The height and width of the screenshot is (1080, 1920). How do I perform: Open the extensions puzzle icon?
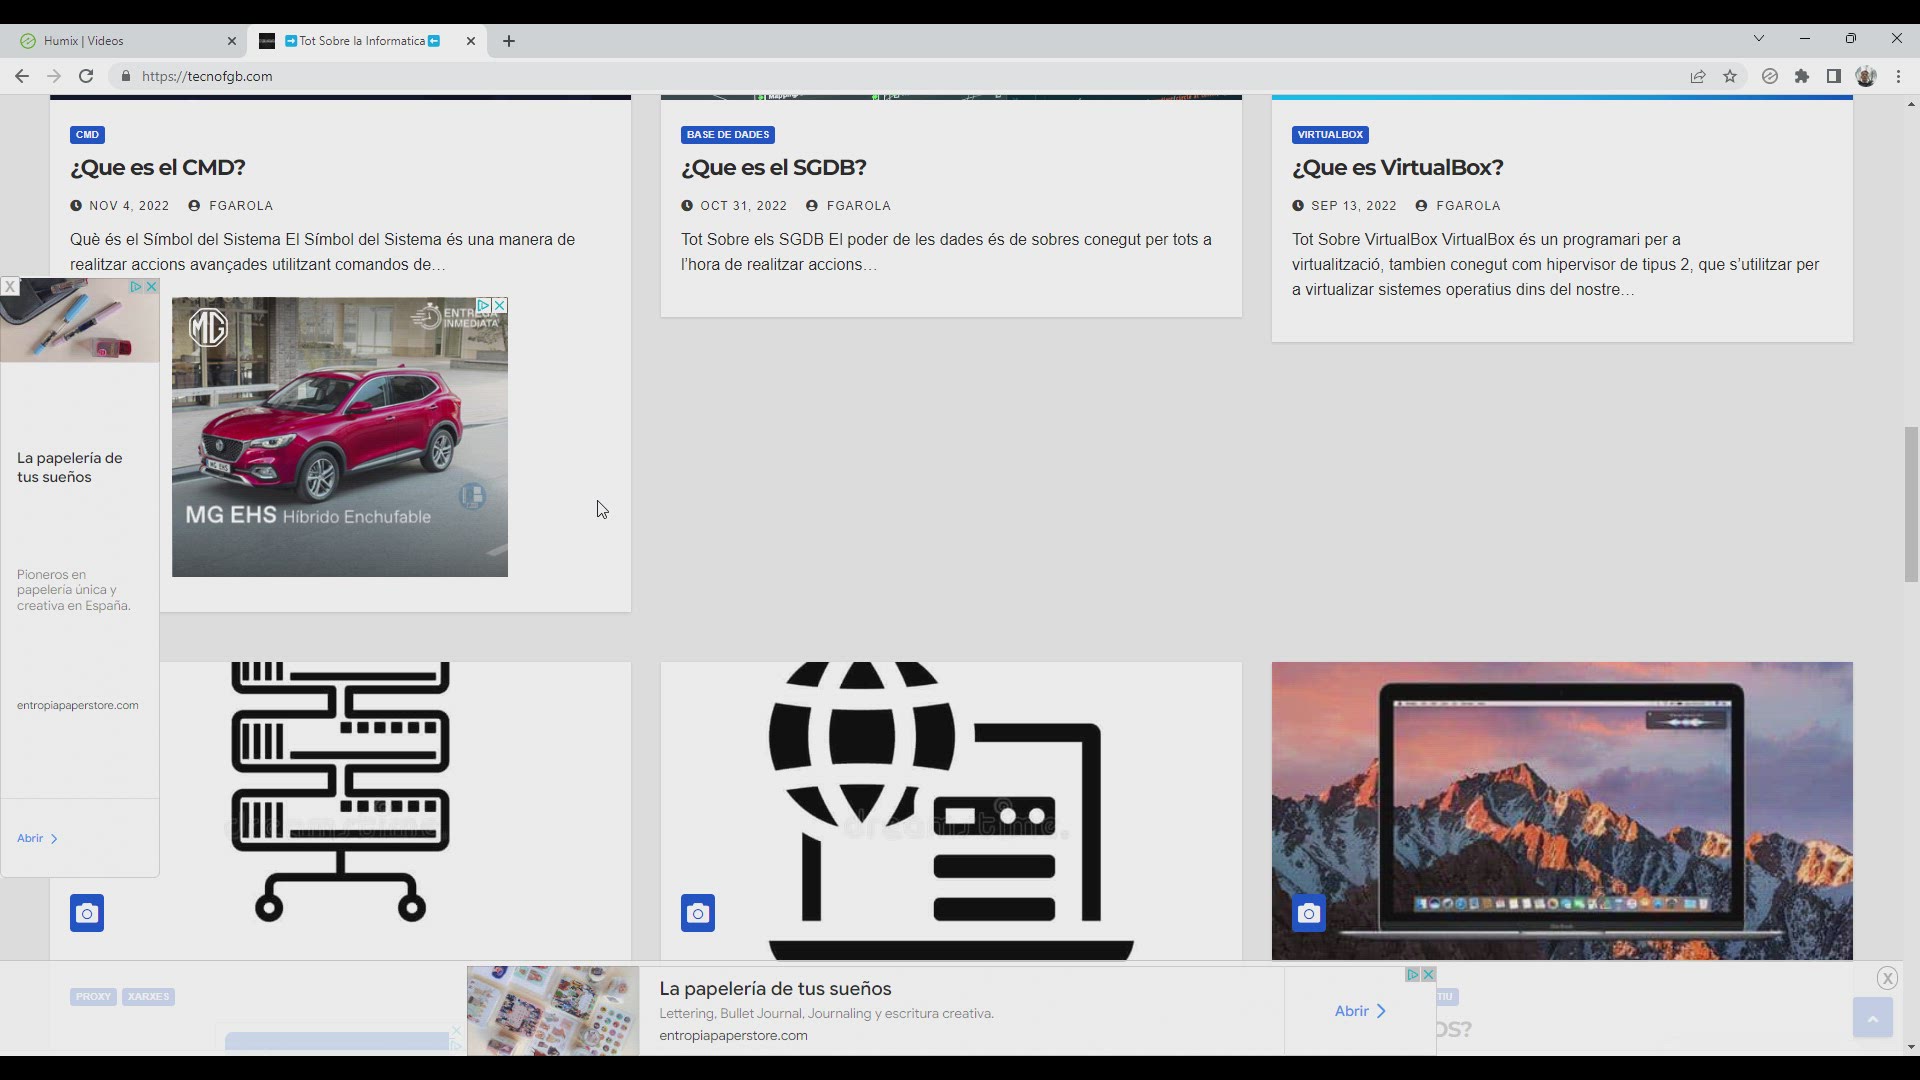coord(1802,76)
